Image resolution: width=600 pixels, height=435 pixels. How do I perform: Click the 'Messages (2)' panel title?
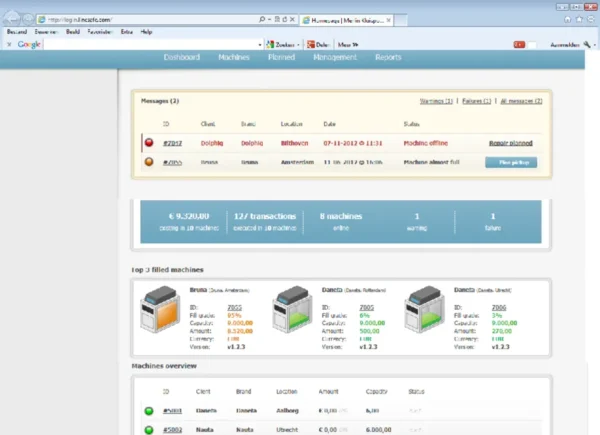160,101
